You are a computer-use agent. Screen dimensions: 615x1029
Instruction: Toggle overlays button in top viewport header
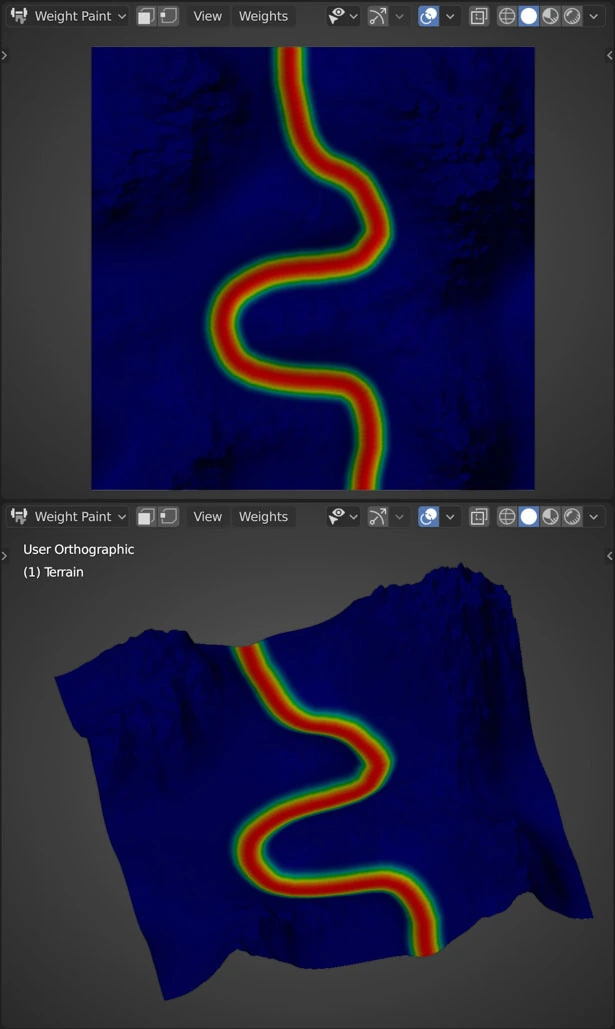(x=429, y=16)
